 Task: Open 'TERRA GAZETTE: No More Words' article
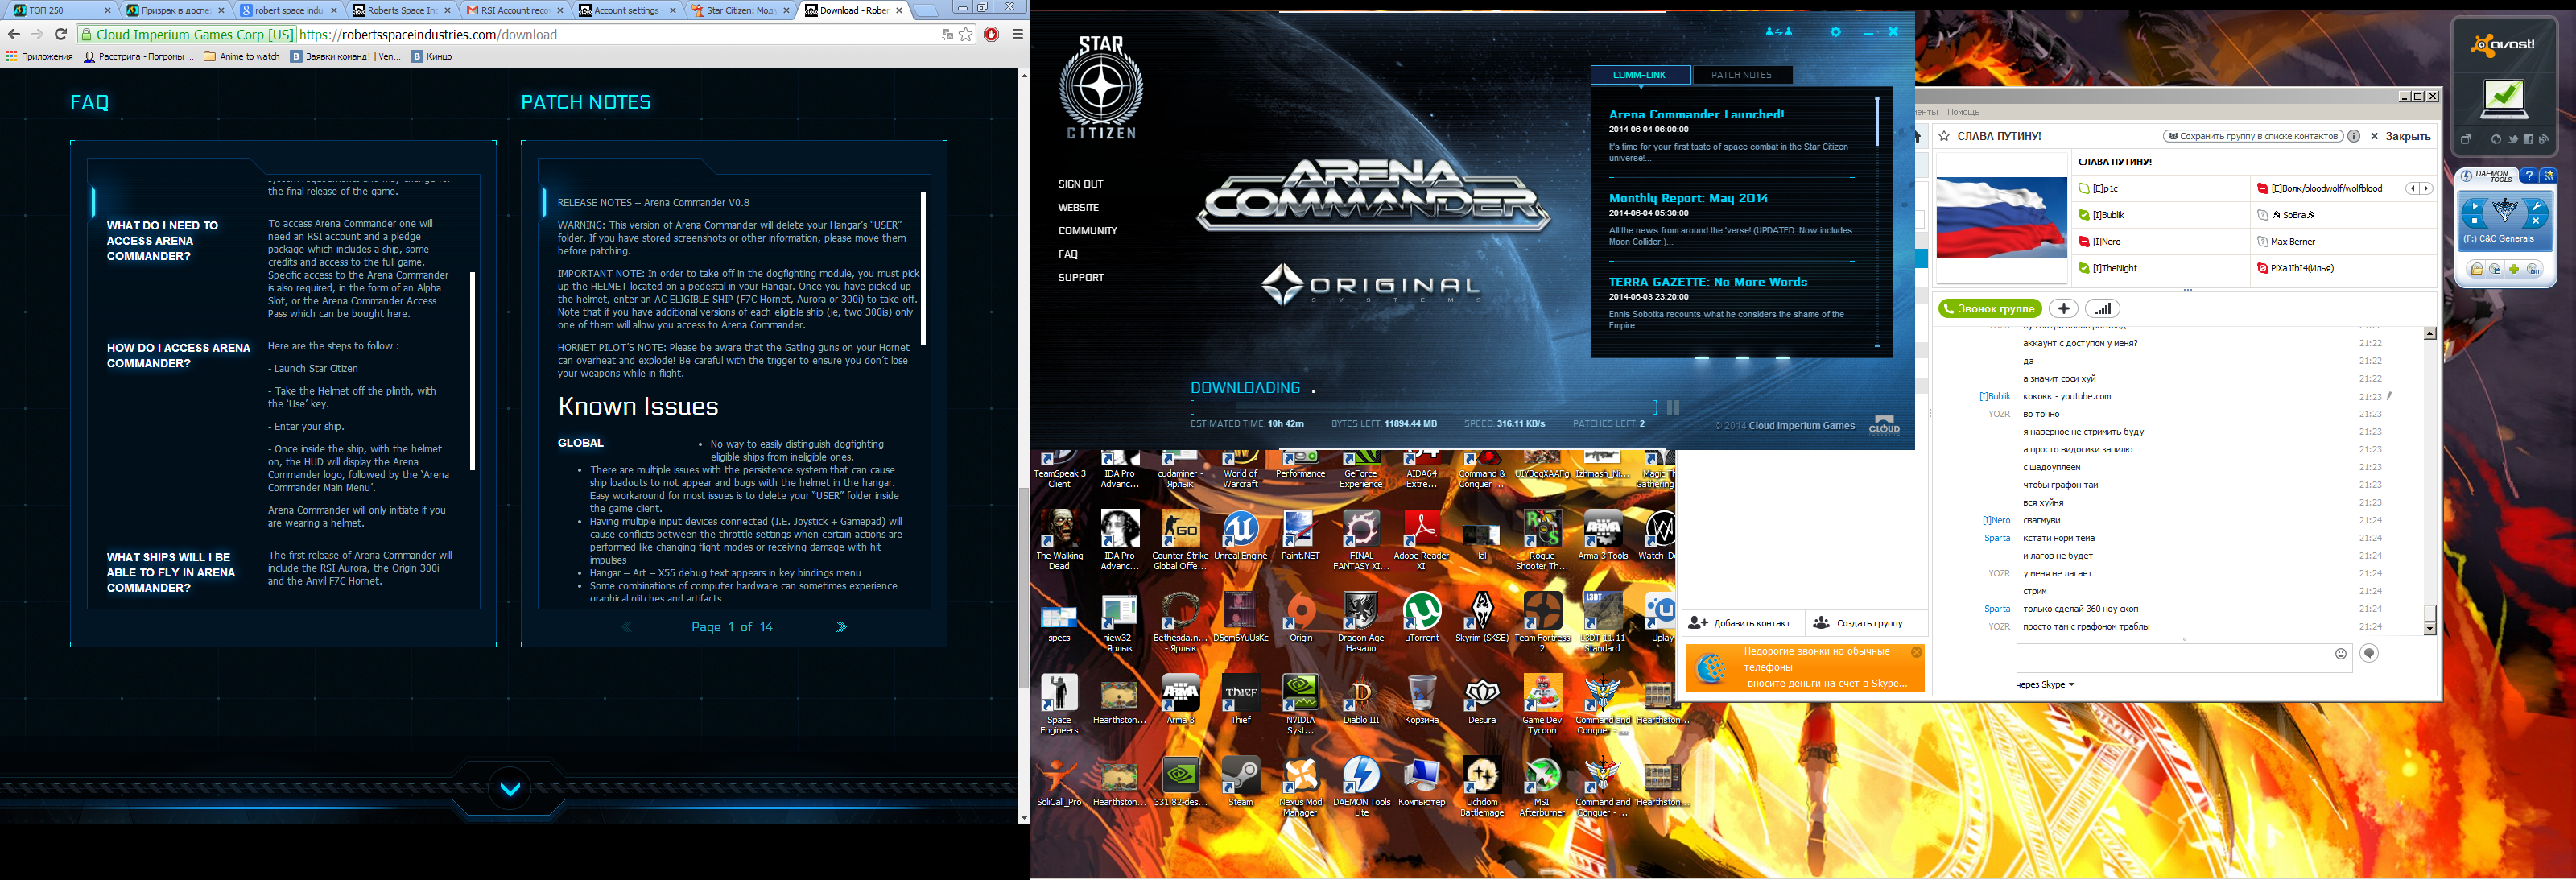[x=1708, y=282]
